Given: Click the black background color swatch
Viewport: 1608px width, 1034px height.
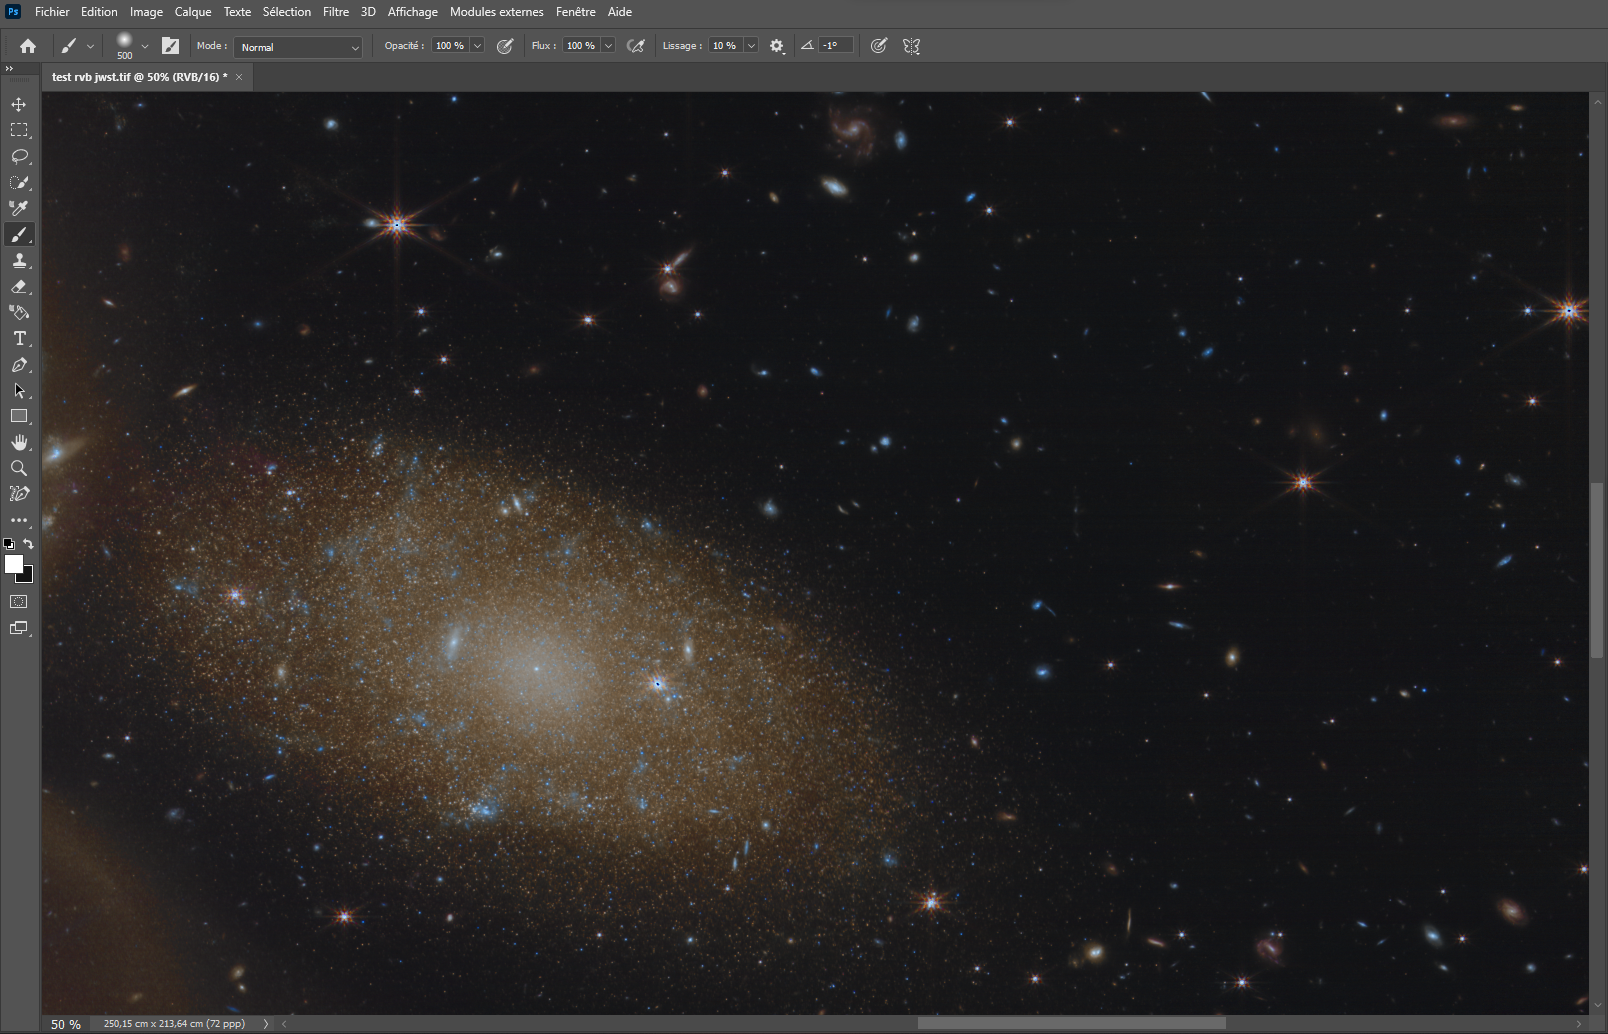Looking at the screenshot, I should [x=26, y=576].
